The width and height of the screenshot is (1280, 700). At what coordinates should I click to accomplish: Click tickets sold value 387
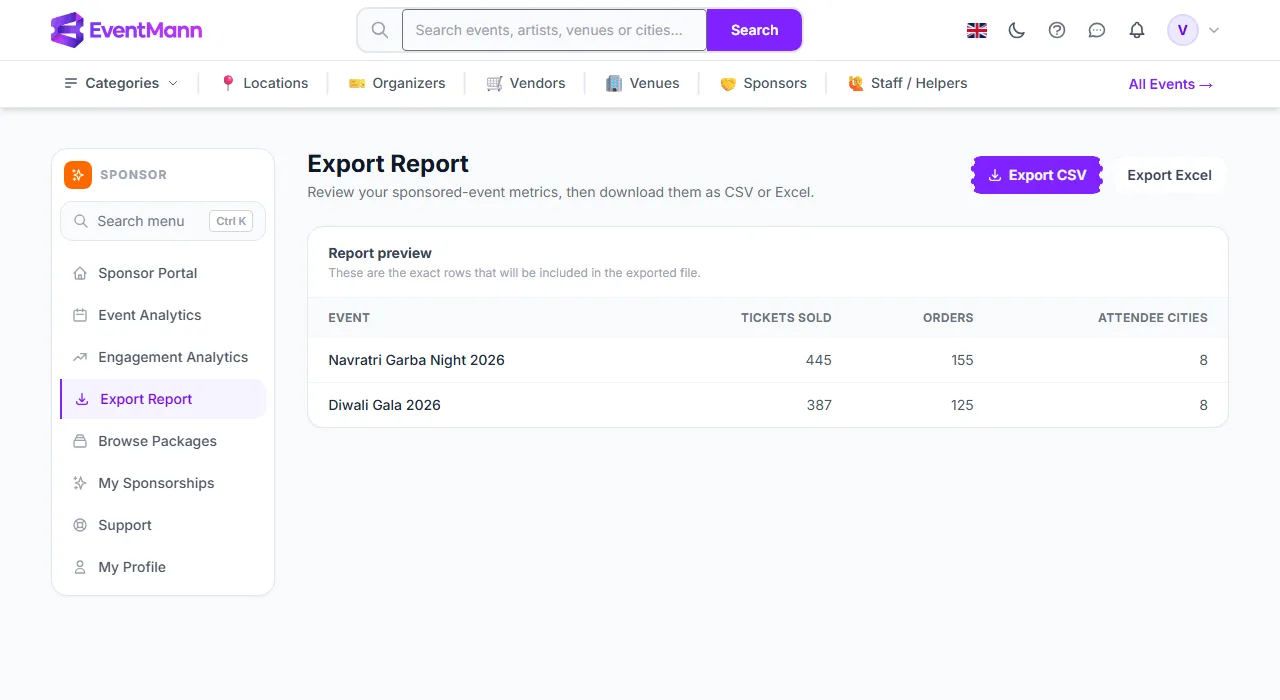pos(819,405)
